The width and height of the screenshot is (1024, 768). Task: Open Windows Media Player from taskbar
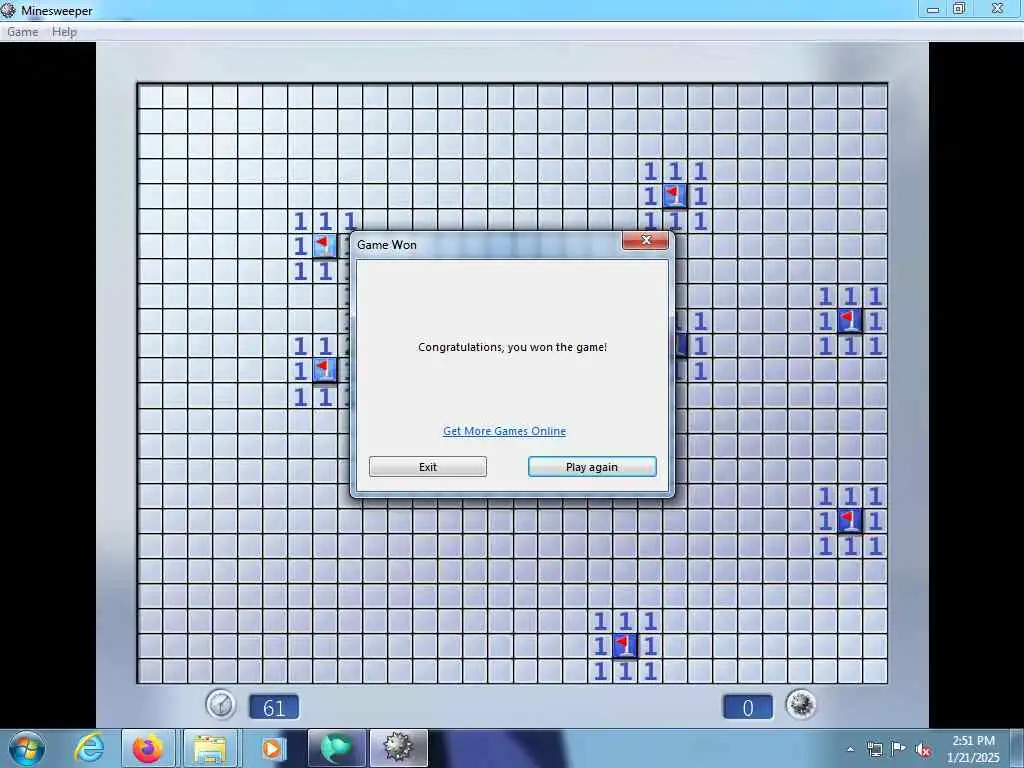(x=272, y=748)
